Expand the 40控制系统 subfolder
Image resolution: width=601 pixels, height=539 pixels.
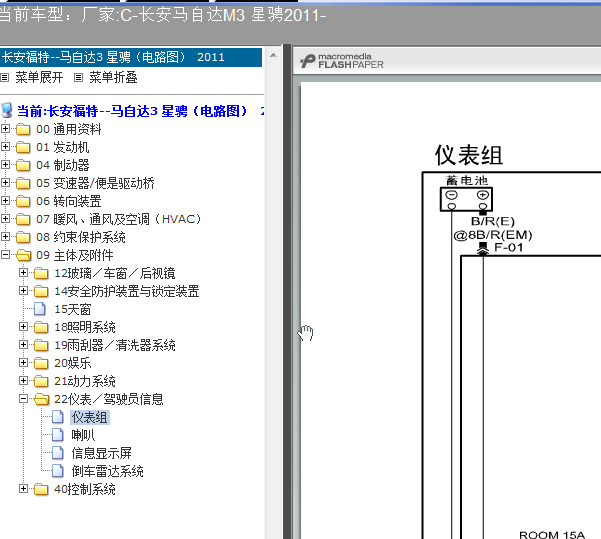coord(23,489)
